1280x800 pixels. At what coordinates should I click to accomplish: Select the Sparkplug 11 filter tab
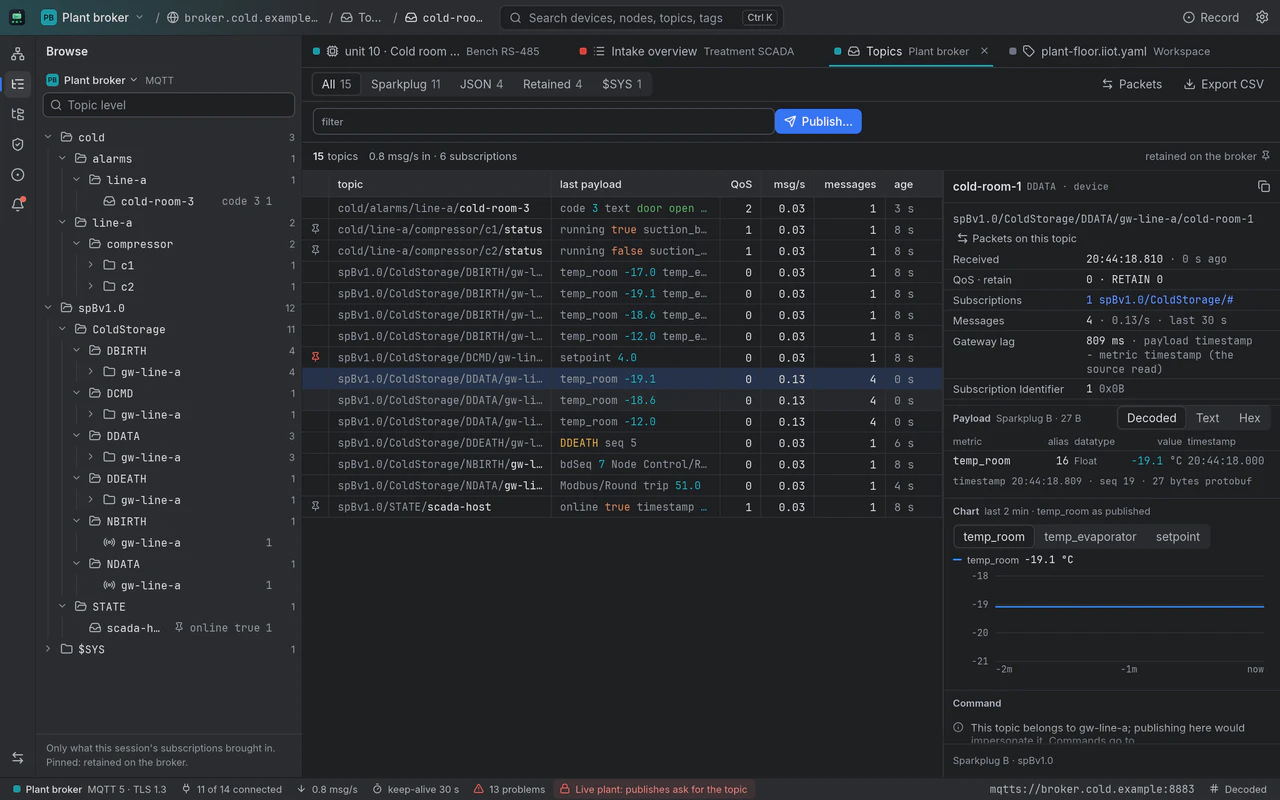coord(405,84)
